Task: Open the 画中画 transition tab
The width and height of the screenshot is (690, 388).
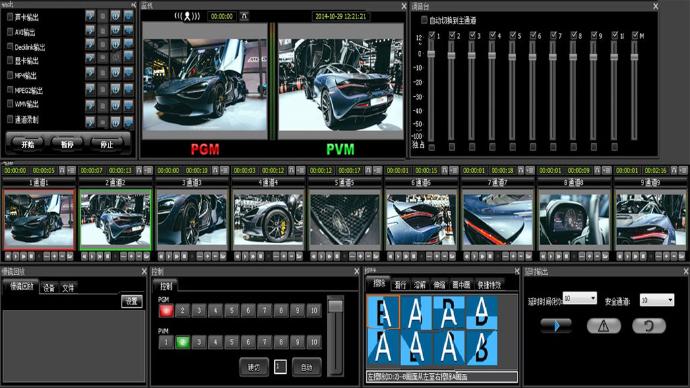Action: [461, 285]
